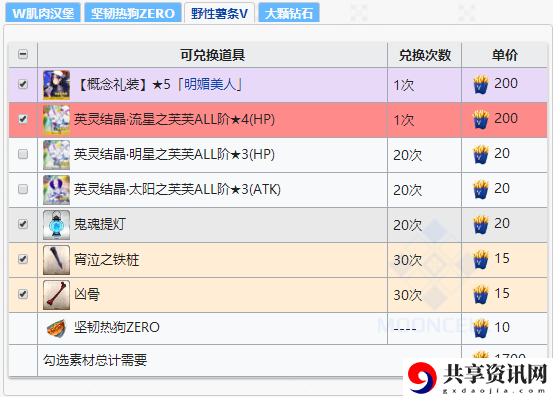Open the 明媚美人 link
This screenshot has height=397, width=553.
209,84
